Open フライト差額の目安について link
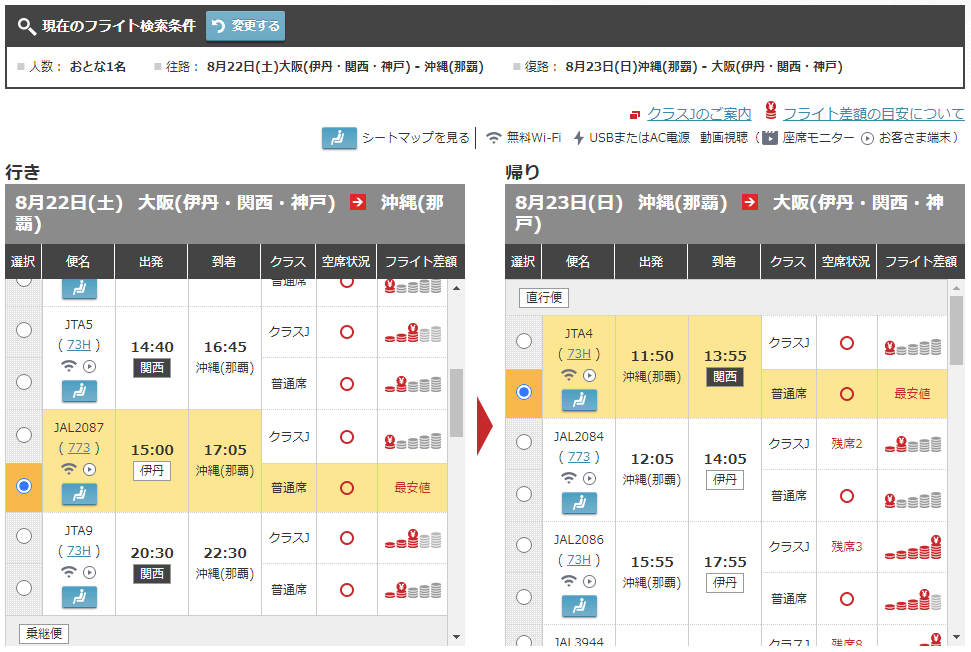The image size is (971, 652). pyautogui.click(x=873, y=114)
